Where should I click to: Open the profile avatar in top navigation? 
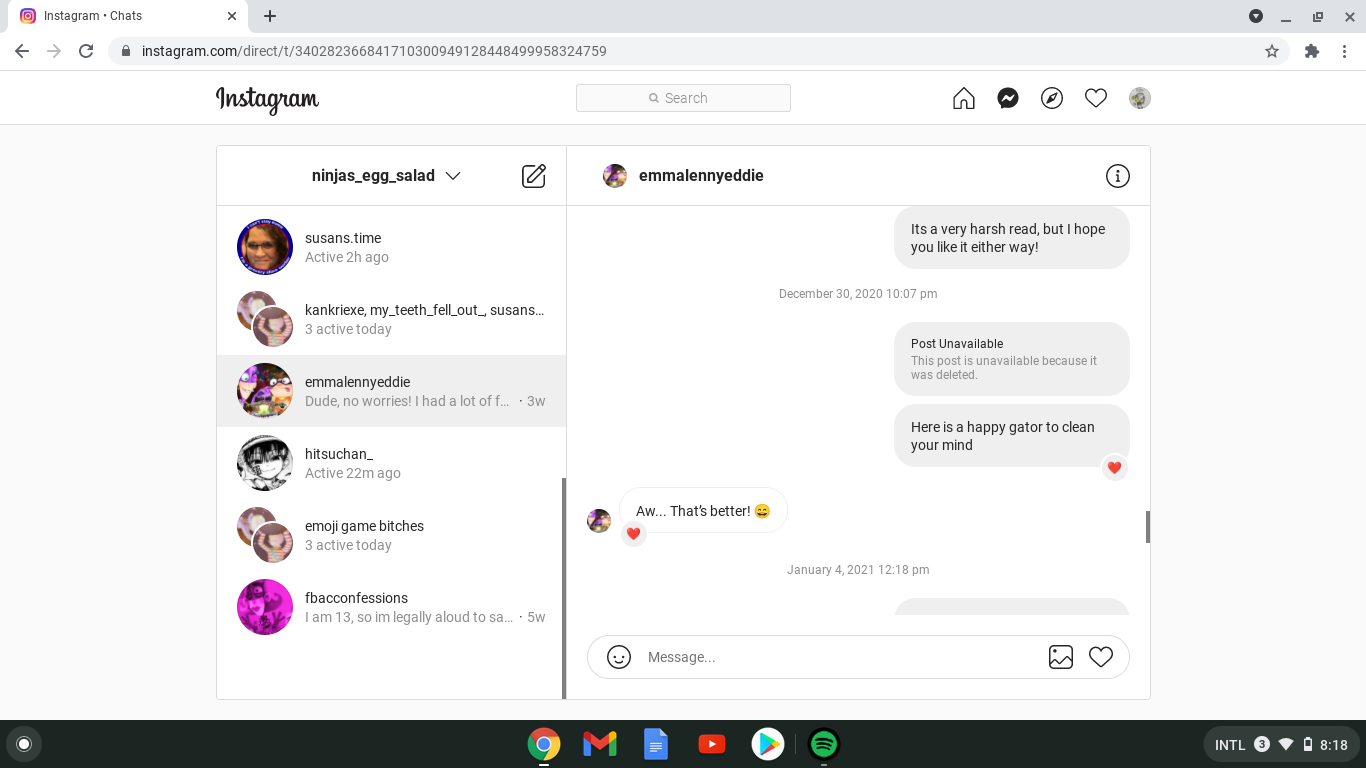1140,98
